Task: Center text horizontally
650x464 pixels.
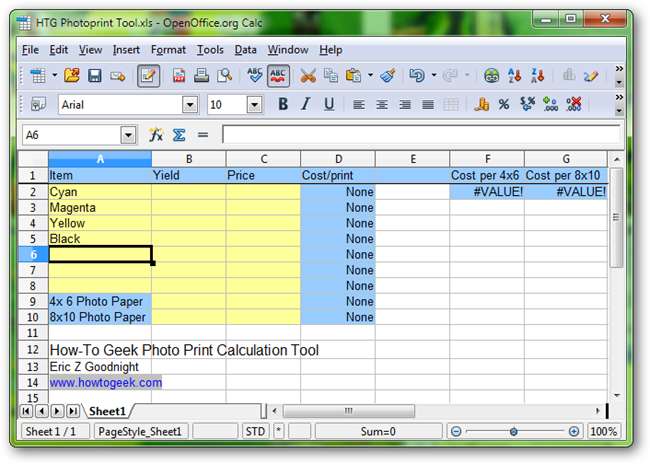Action: [382, 105]
